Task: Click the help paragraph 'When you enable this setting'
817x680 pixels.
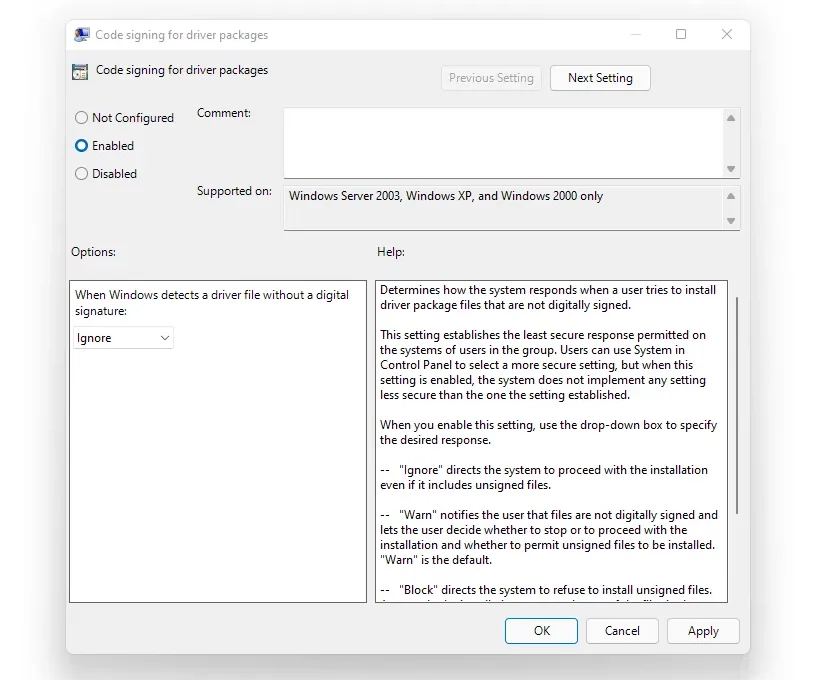Action: [548, 432]
